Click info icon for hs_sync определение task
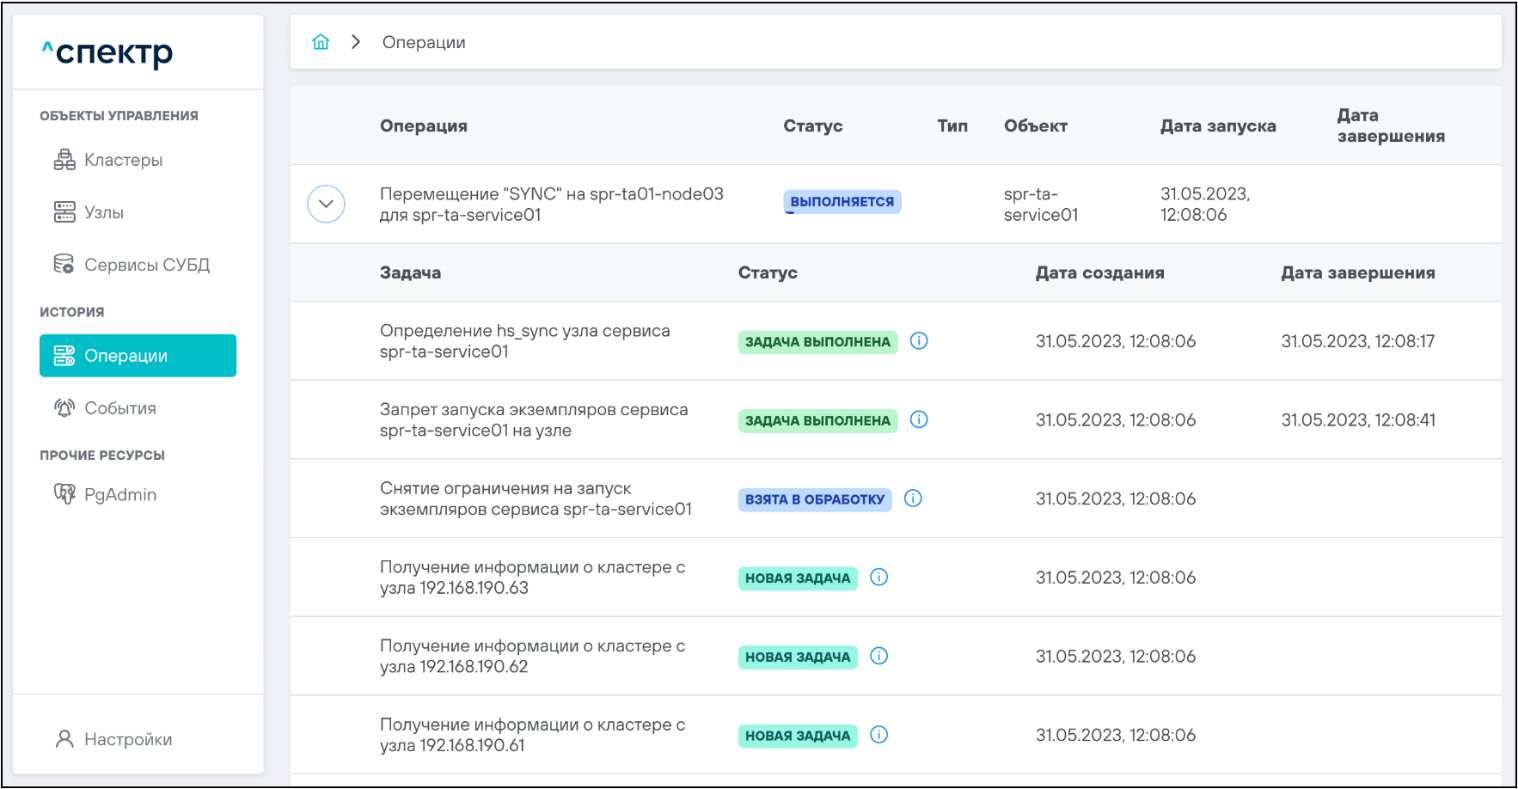This screenshot has height=789, width=1518. coord(919,341)
